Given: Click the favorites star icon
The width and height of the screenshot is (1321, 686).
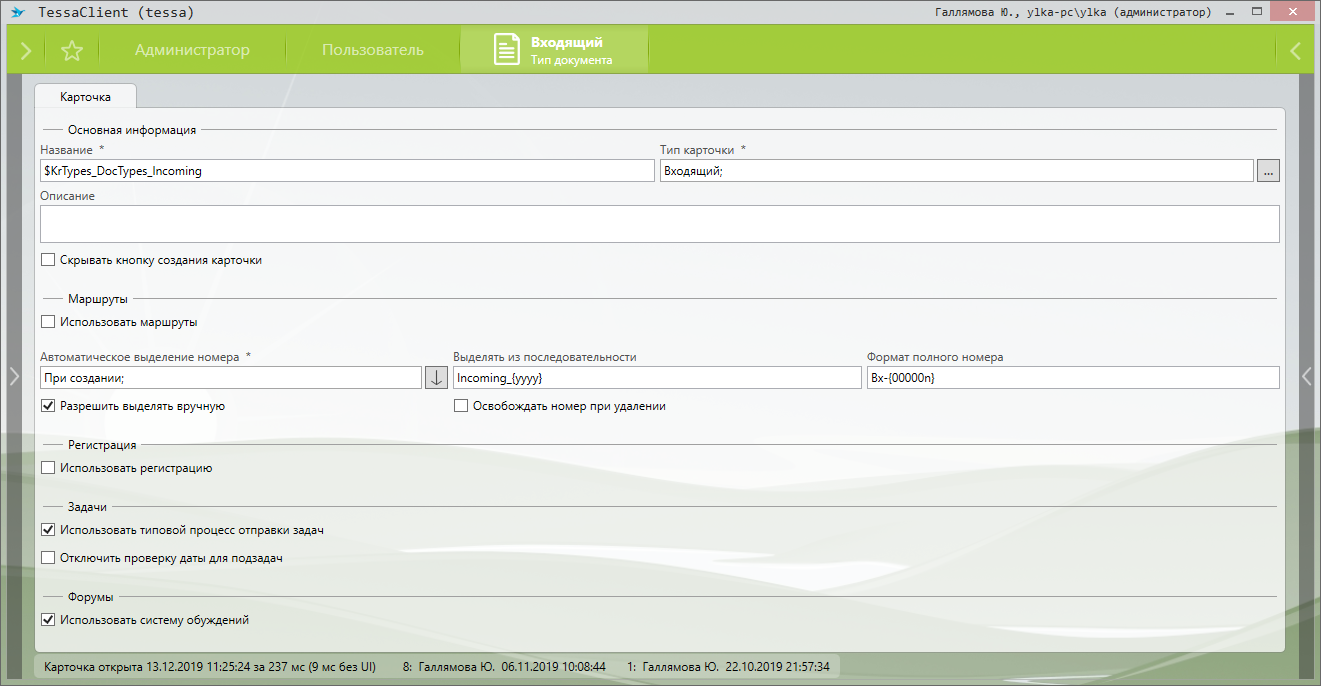Looking at the screenshot, I should pos(72,51).
